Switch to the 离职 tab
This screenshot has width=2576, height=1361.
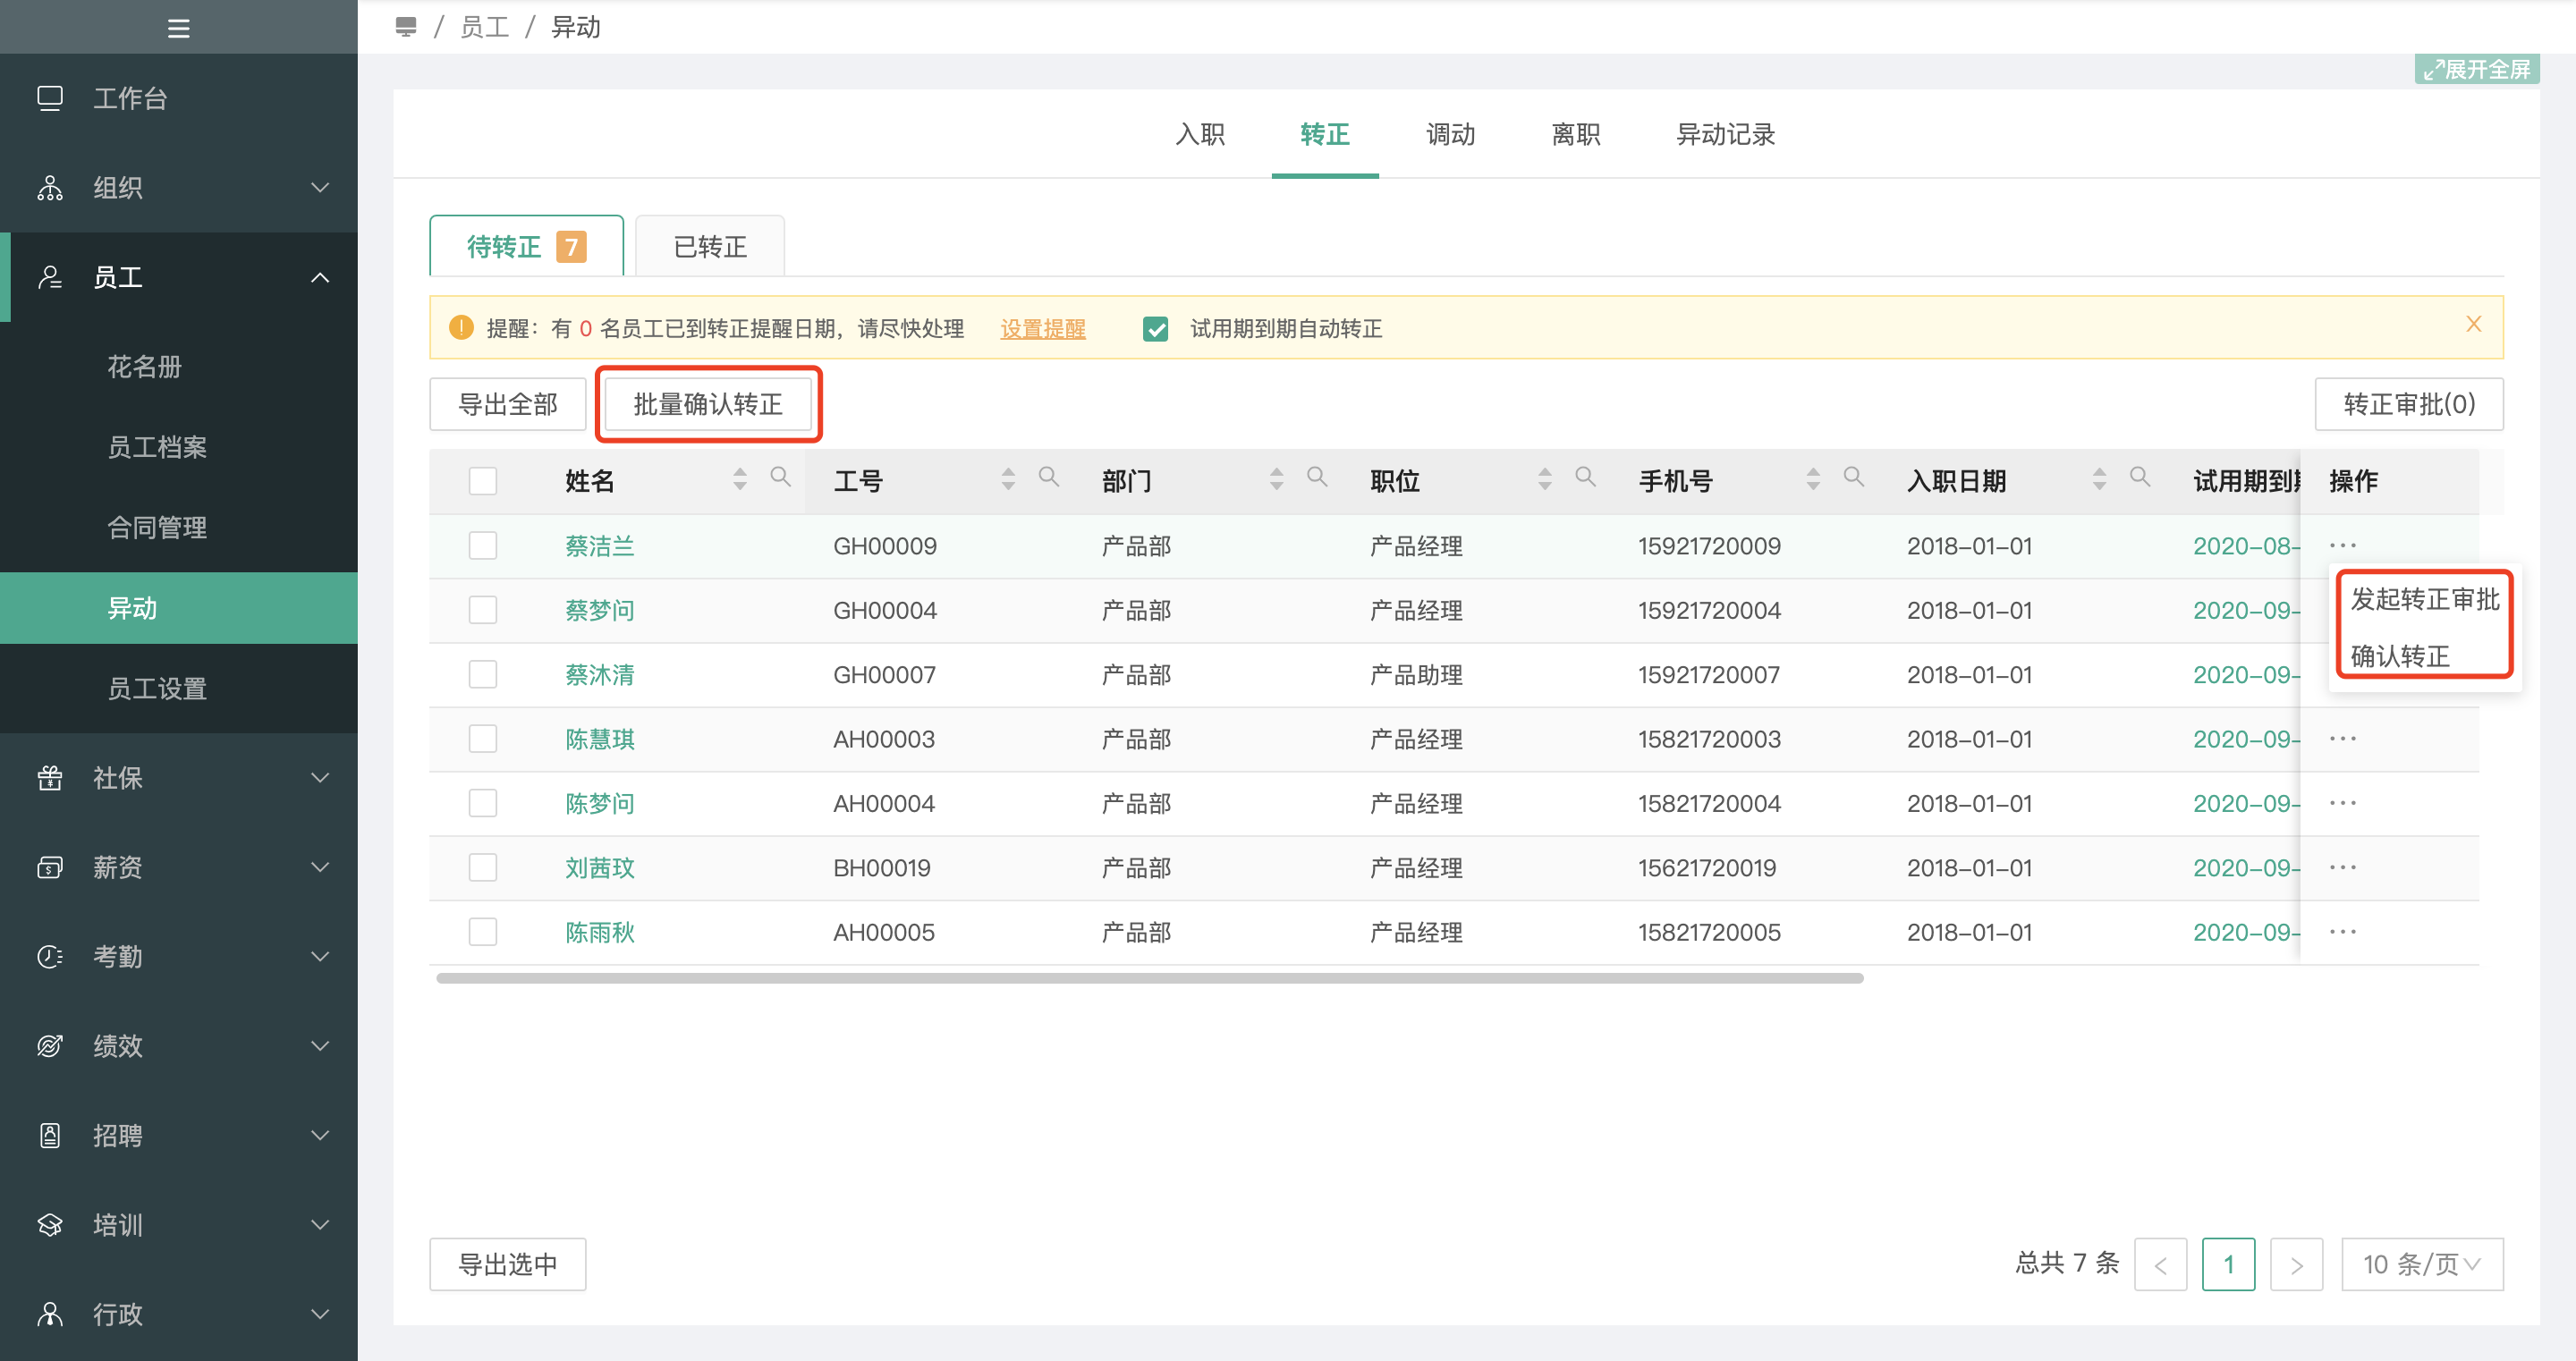pos(1575,134)
